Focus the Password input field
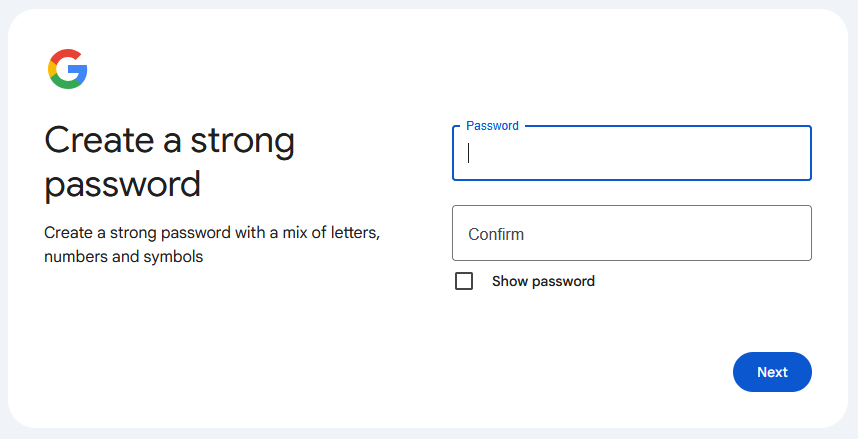 tap(631, 153)
